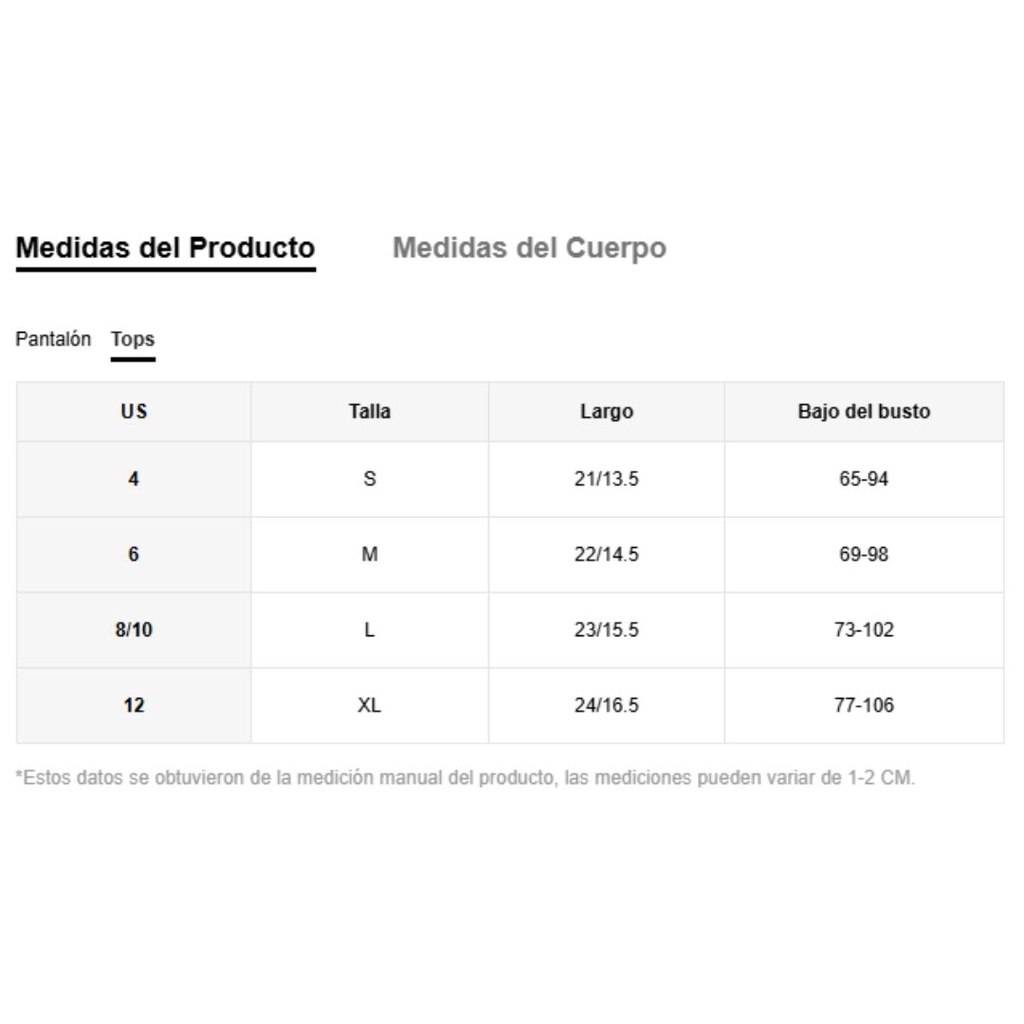
Task: Select the Medidas del Producto tab
Action: 165,248
